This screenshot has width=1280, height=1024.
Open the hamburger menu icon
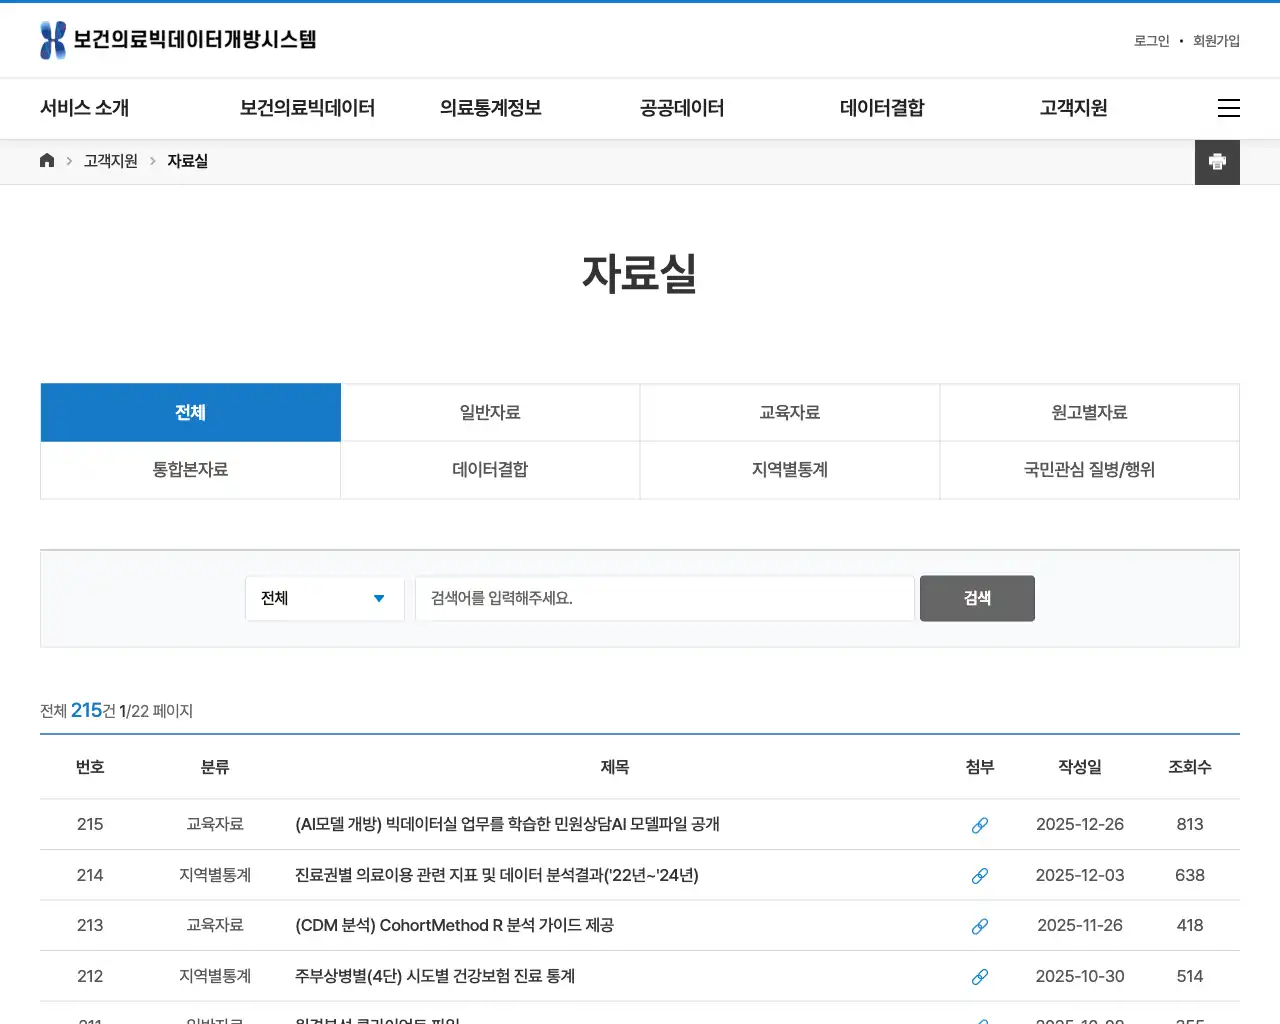pos(1229,108)
